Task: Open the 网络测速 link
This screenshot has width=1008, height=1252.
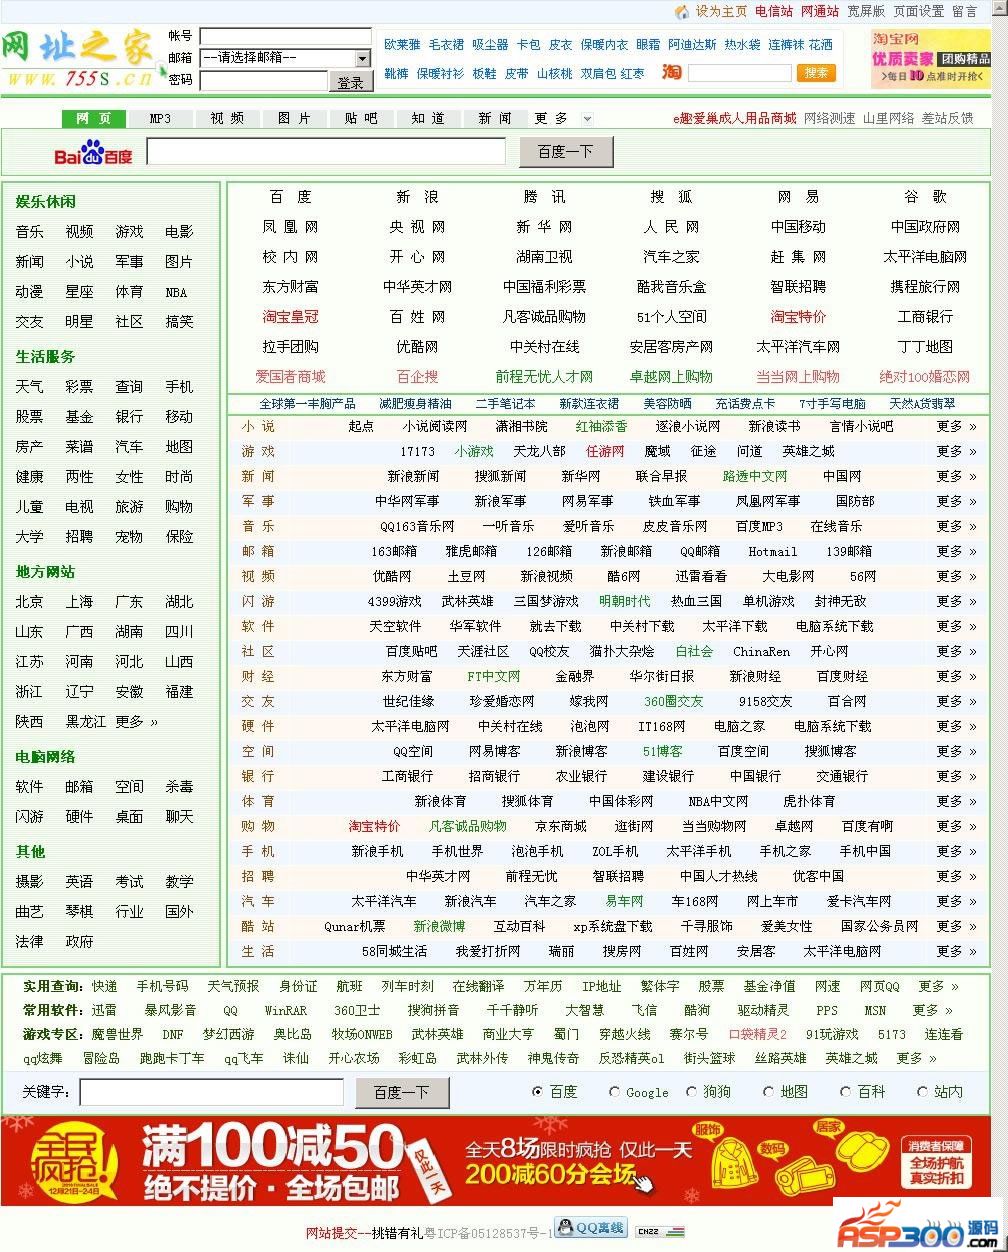Action: click(x=830, y=118)
